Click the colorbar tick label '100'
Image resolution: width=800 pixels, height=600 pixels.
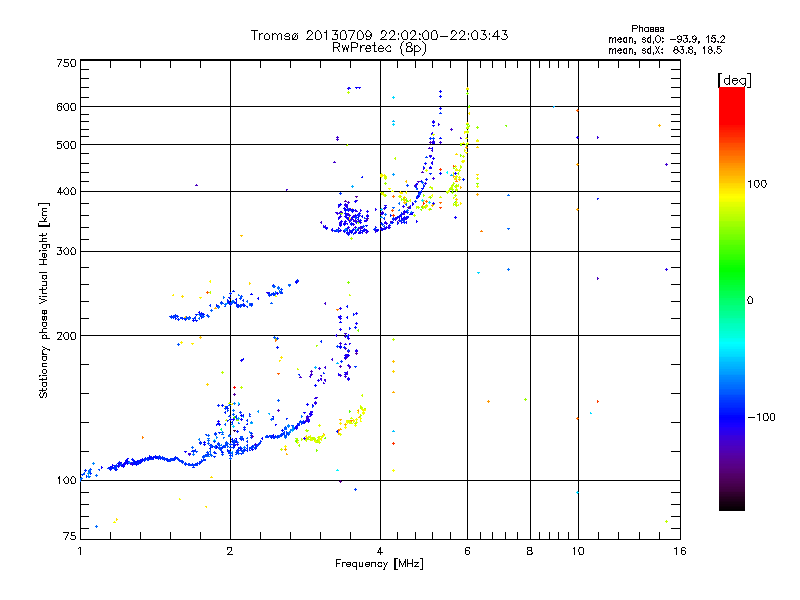pyautogui.click(x=757, y=184)
